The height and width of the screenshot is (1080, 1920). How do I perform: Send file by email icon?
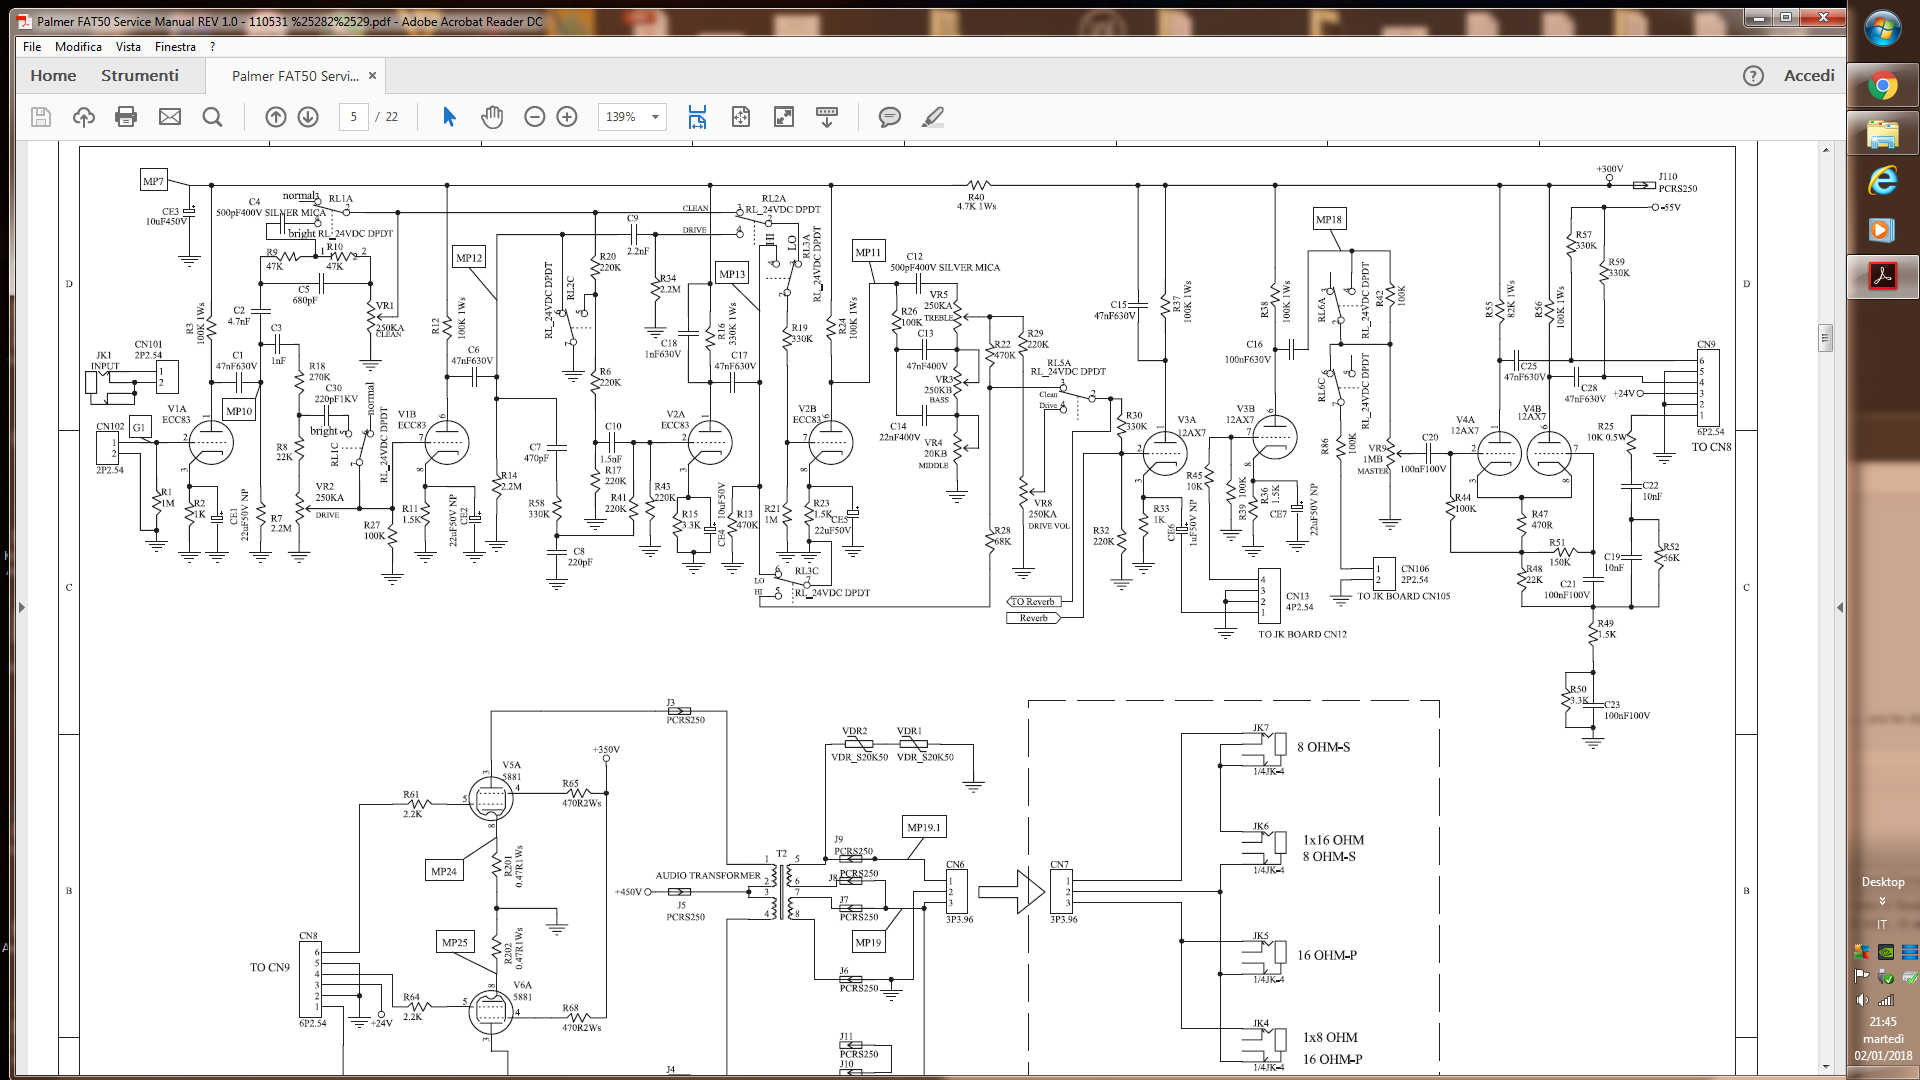coord(170,117)
